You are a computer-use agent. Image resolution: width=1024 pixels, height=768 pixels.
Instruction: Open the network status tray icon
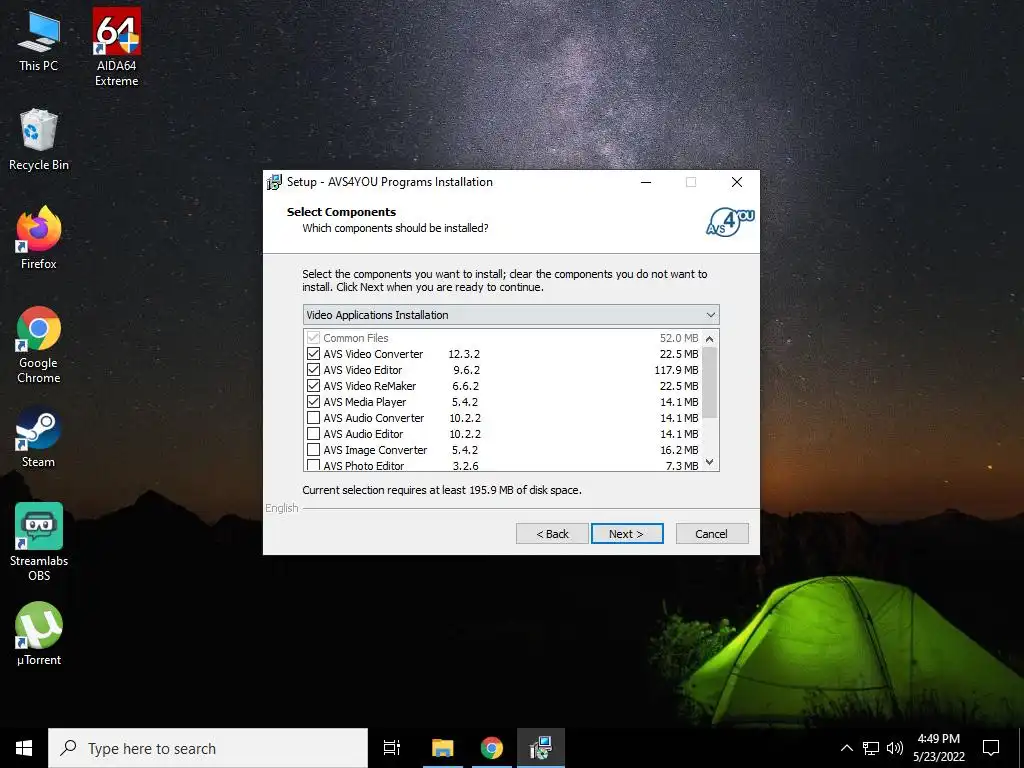pos(871,748)
